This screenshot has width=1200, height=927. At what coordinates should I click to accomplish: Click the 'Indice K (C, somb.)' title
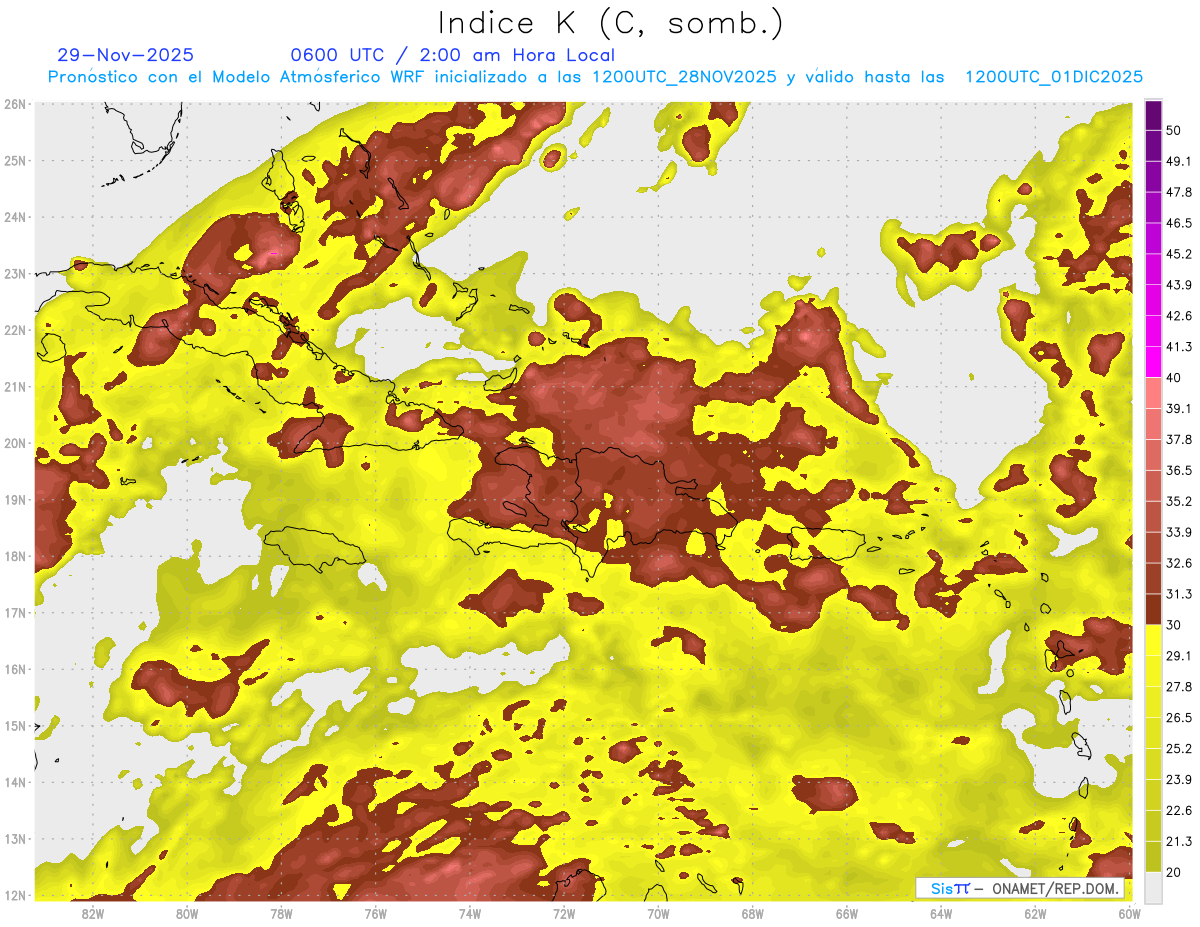[611, 24]
